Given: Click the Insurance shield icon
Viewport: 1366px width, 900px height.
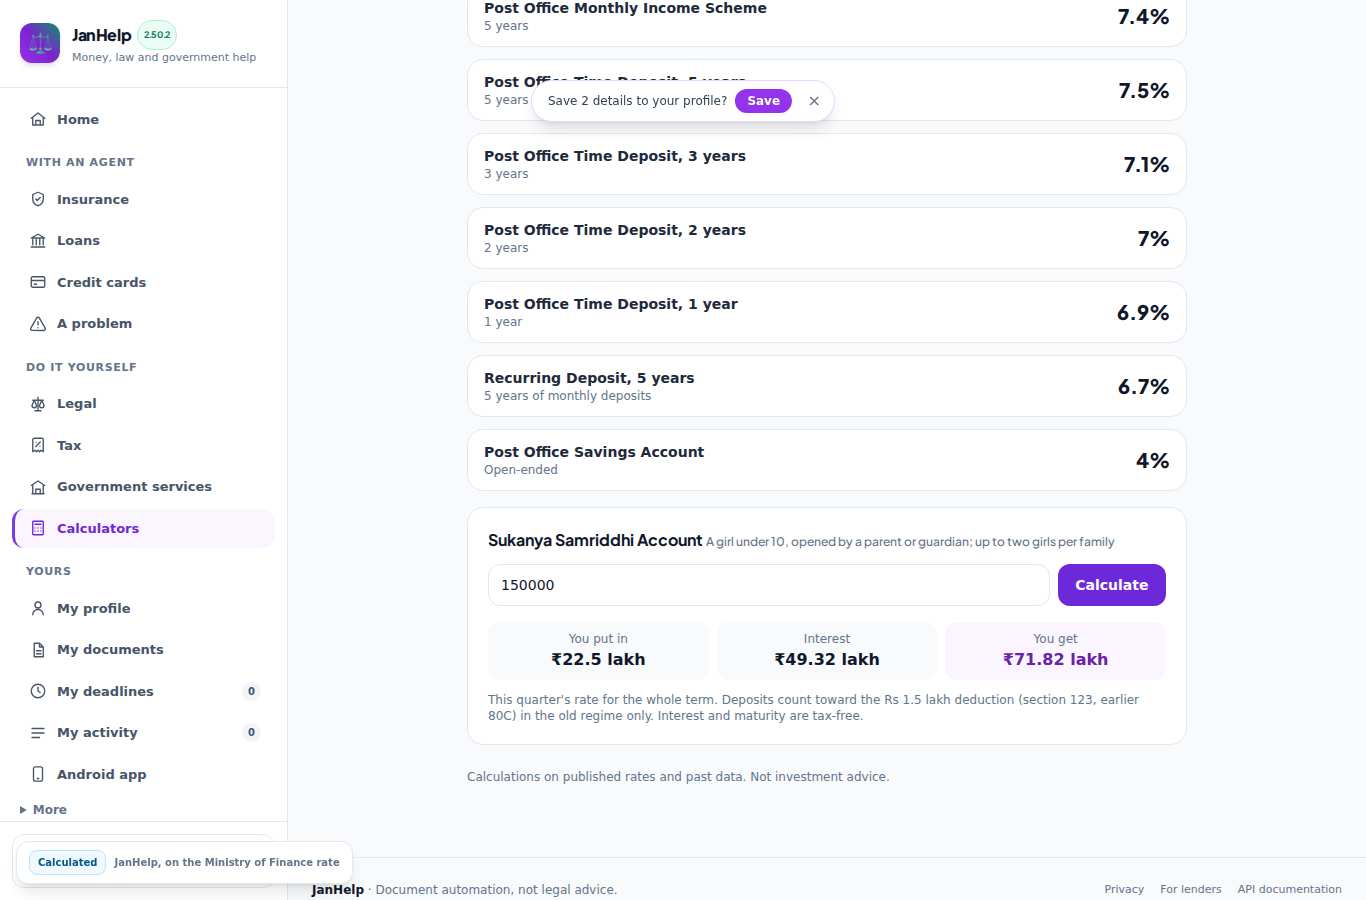Looking at the screenshot, I should click(38, 199).
